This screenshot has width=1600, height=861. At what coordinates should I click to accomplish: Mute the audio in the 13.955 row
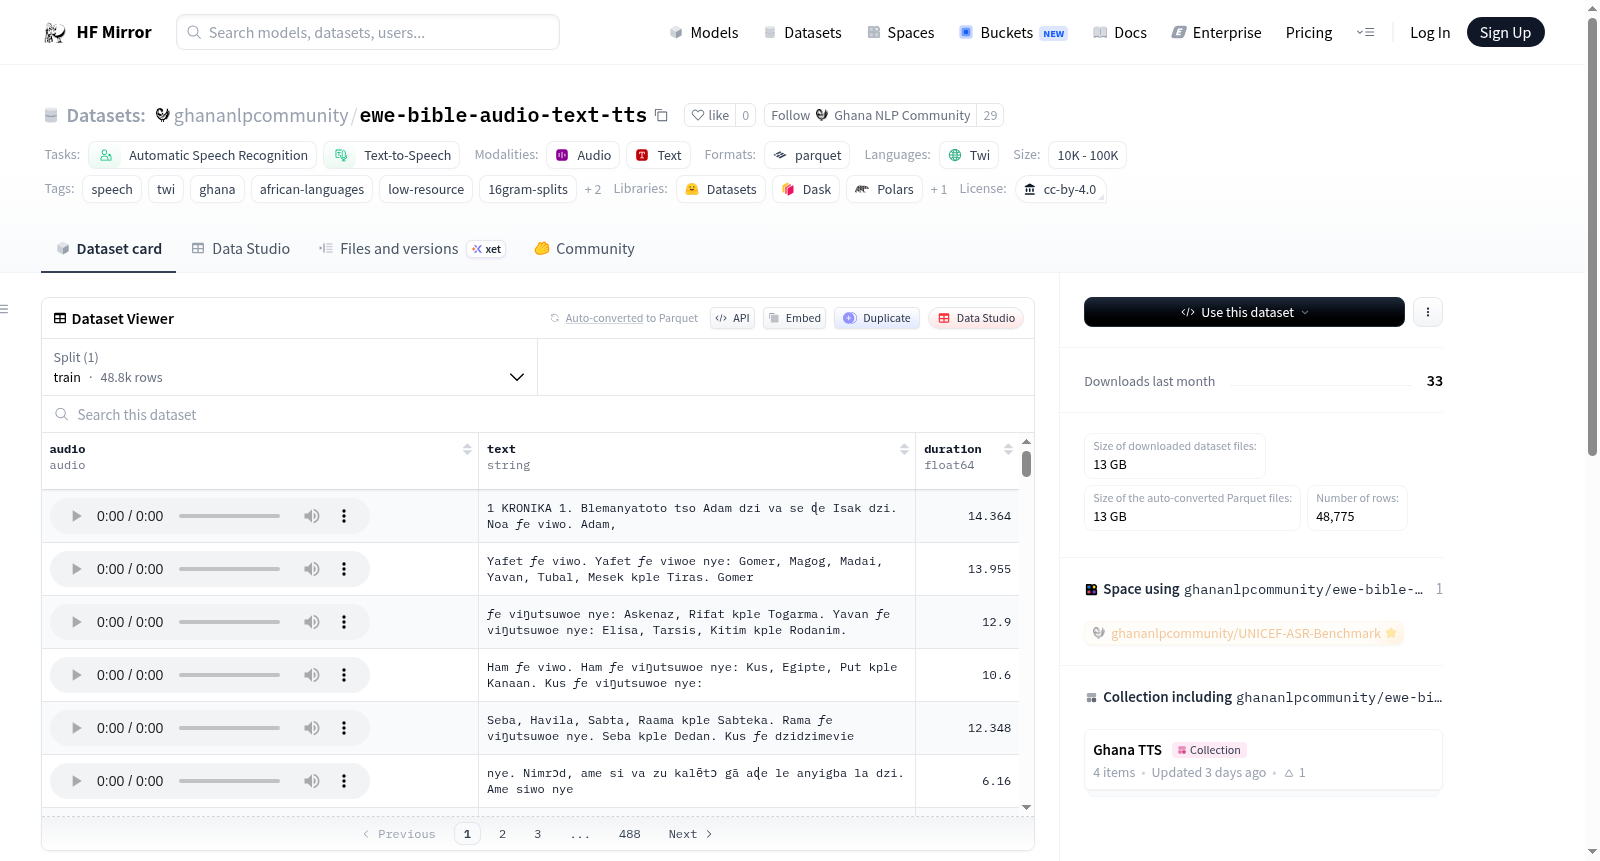point(312,569)
